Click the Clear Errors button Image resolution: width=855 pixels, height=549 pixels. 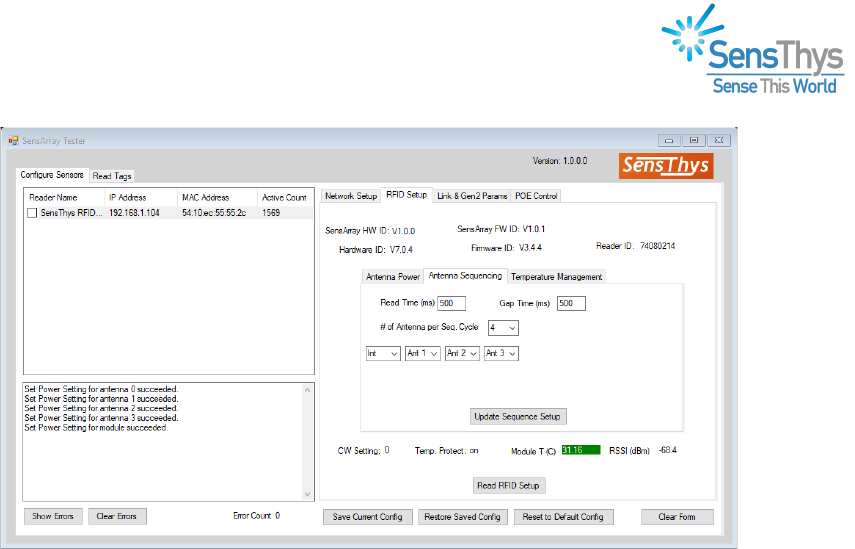pyautogui.click(x=117, y=516)
